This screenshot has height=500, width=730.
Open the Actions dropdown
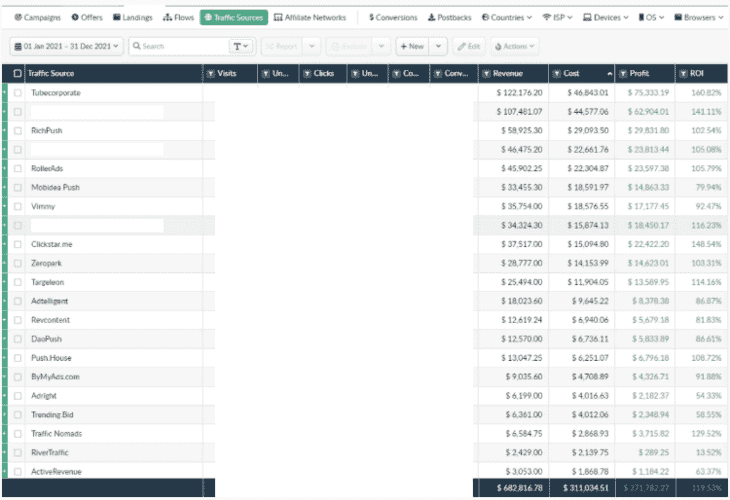(x=514, y=46)
